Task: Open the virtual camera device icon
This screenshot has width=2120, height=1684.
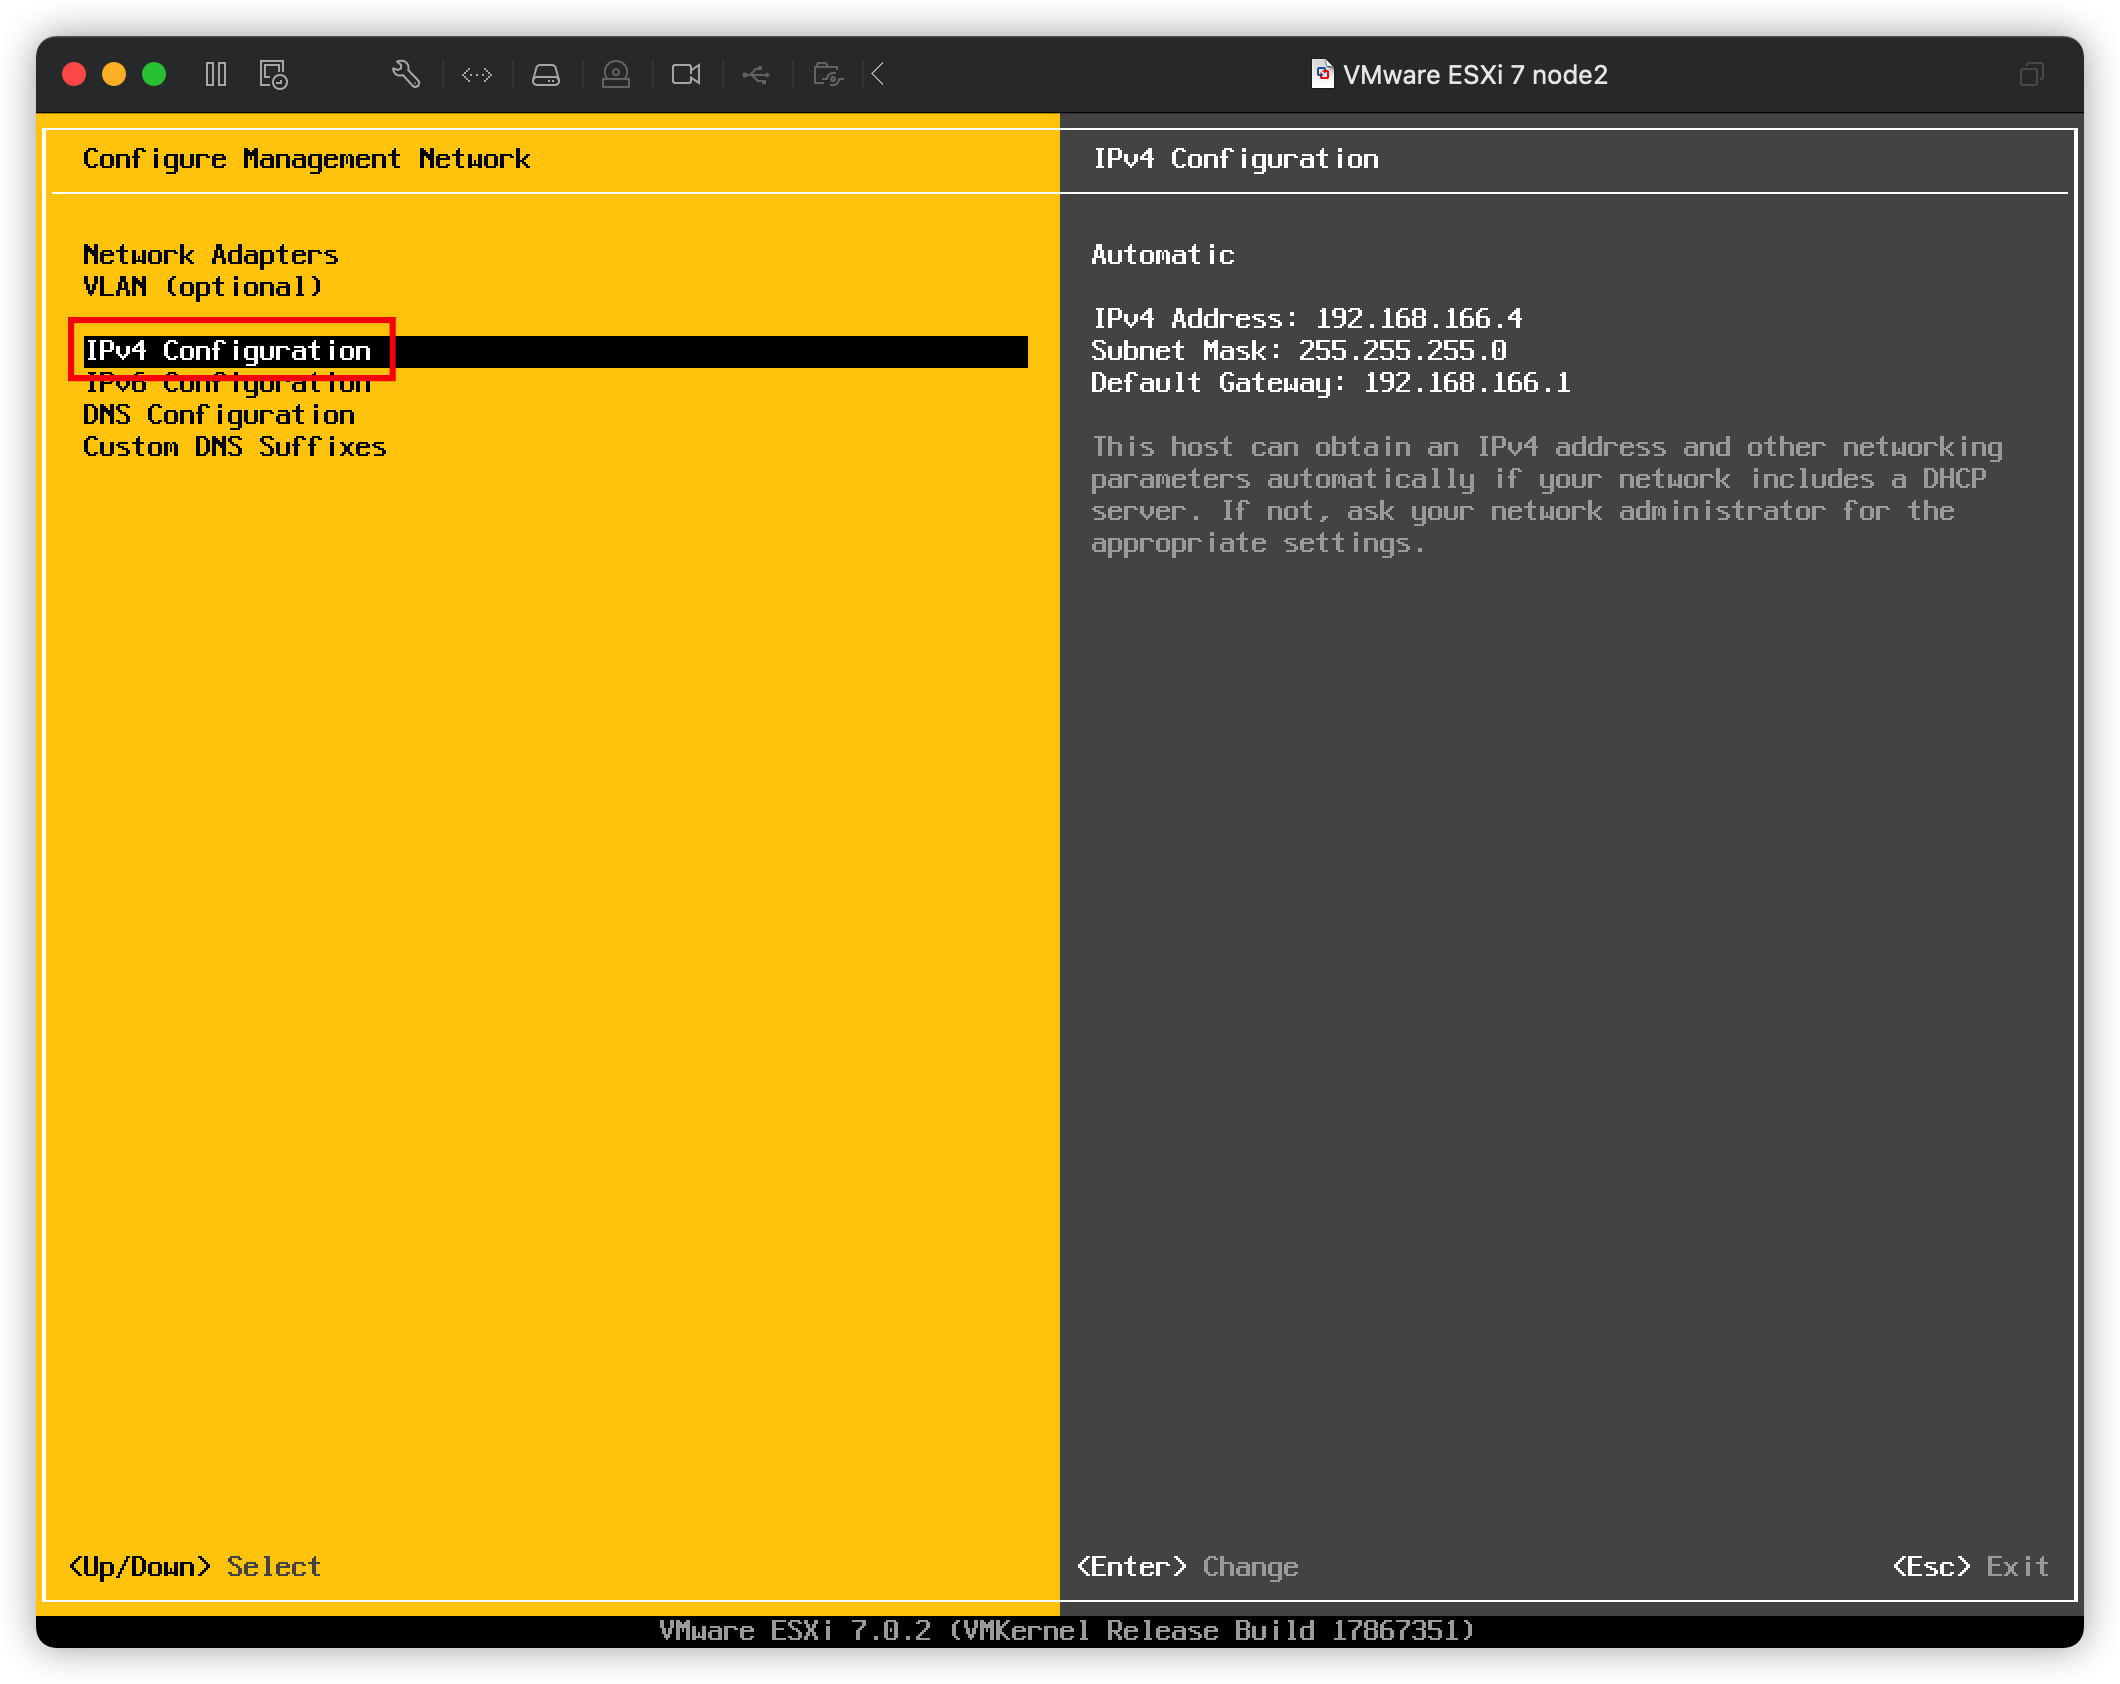Action: click(x=686, y=74)
